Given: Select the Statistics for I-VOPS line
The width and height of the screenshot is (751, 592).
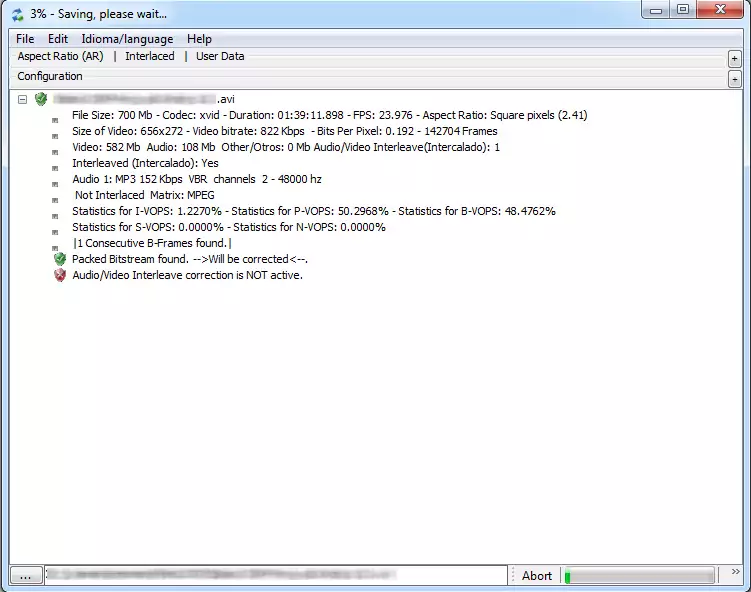Looking at the screenshot, I should tap(313, 211).
